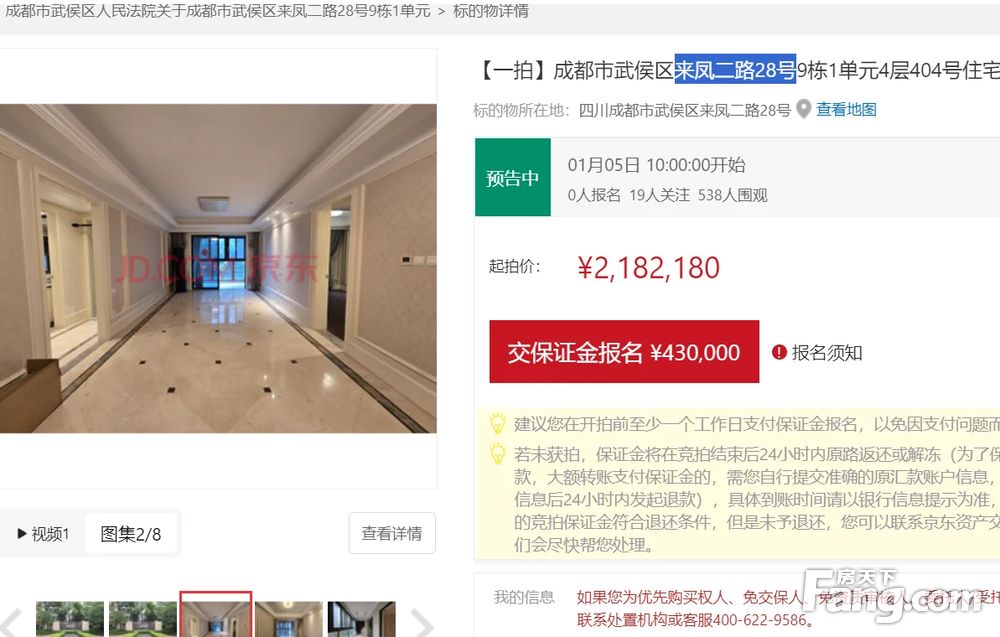
Task: Click the 查看详情 button
Action: pos(392,533)
